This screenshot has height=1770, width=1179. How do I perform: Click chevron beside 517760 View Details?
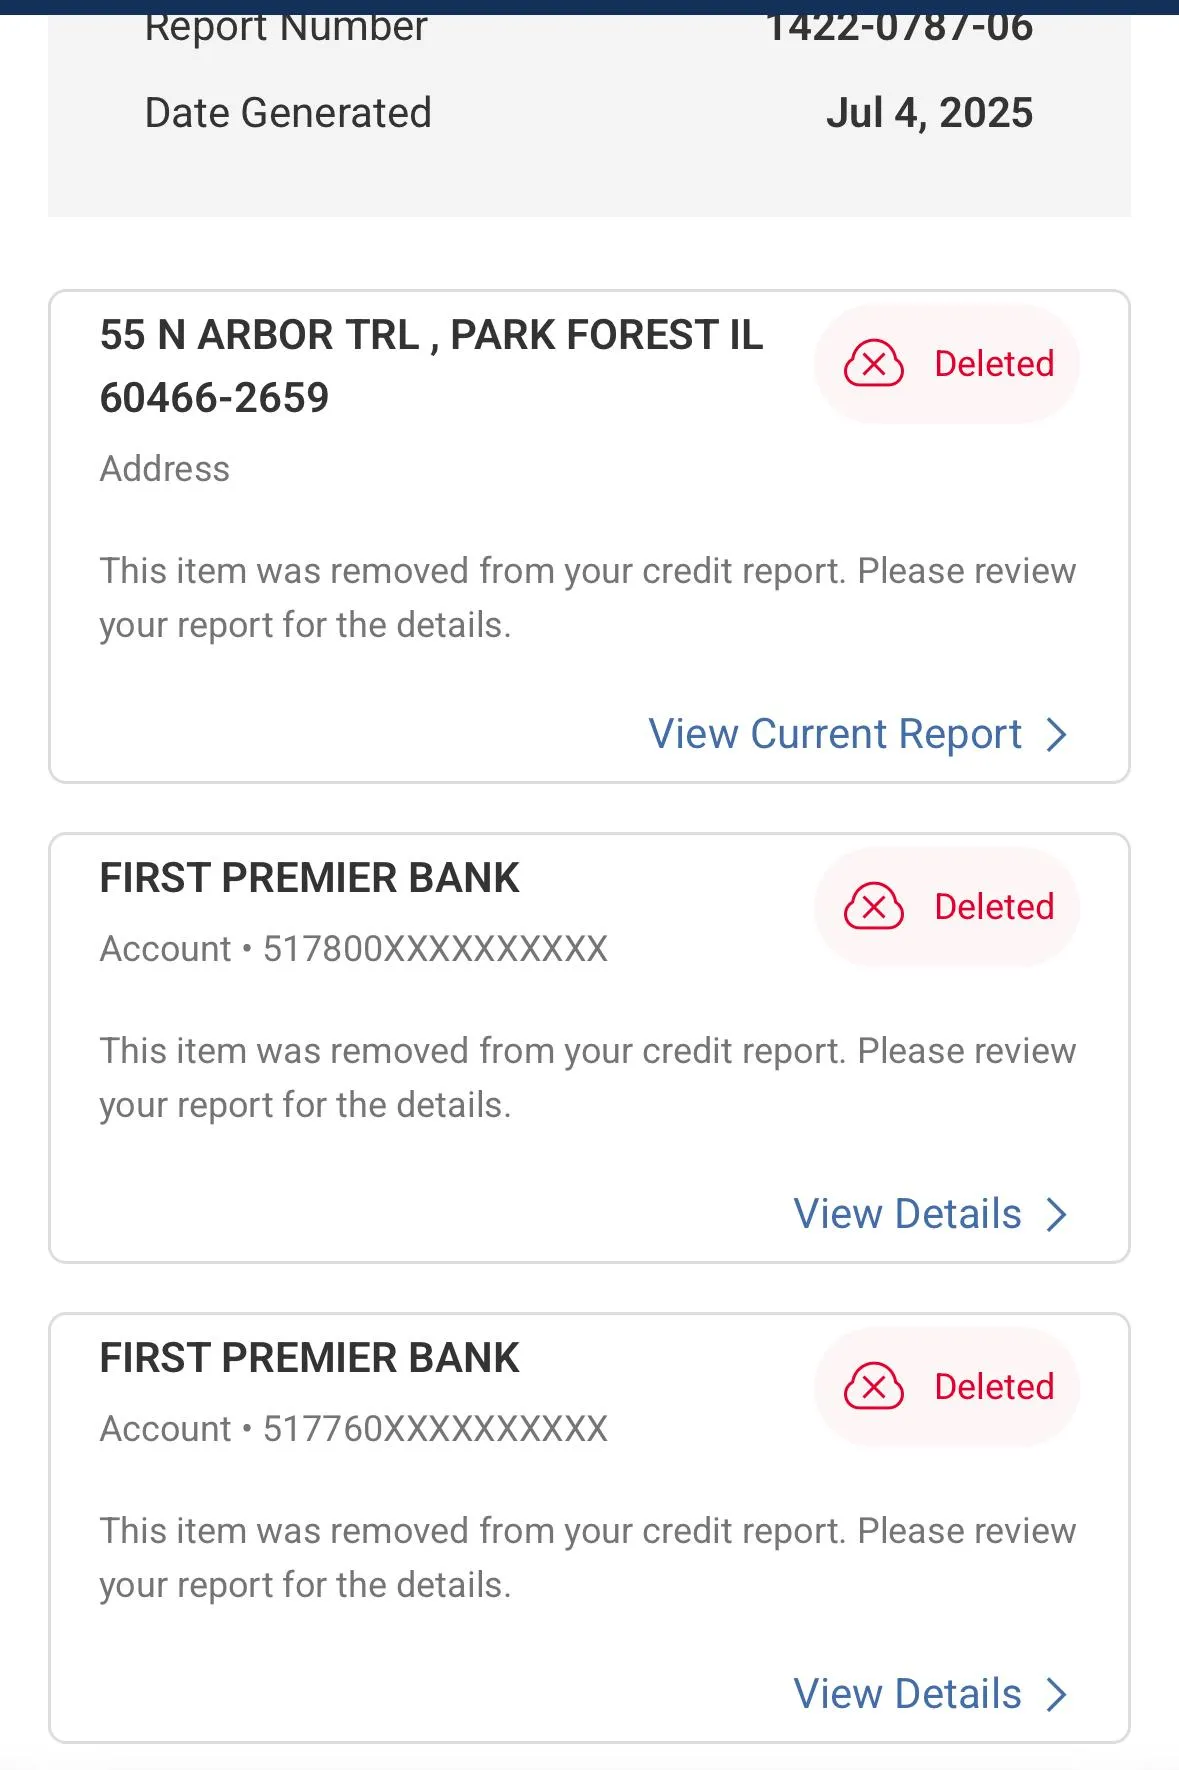pos(1057,1695)
